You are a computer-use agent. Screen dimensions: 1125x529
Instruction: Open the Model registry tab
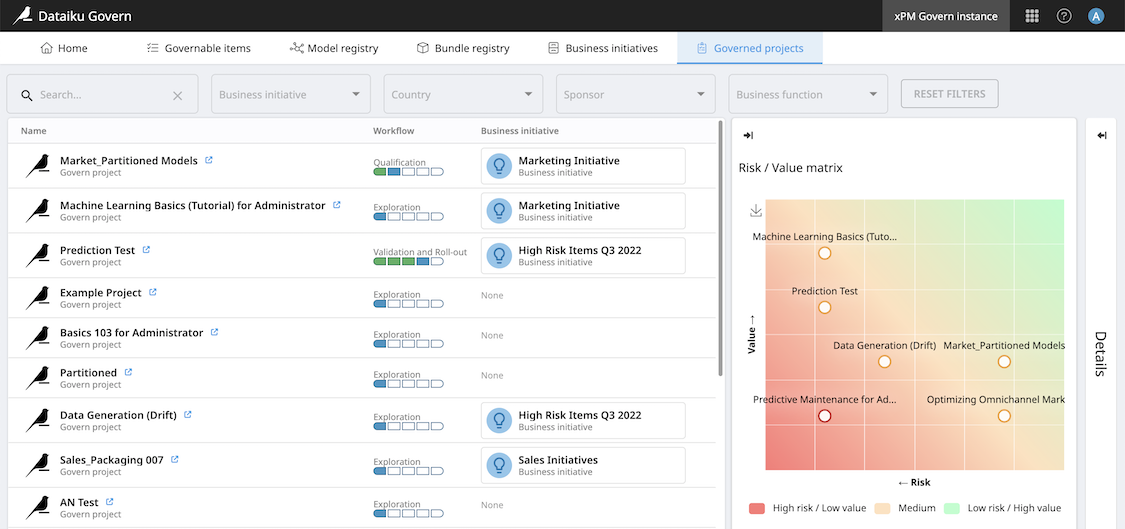pyautogui.click(x=334, y=48)
